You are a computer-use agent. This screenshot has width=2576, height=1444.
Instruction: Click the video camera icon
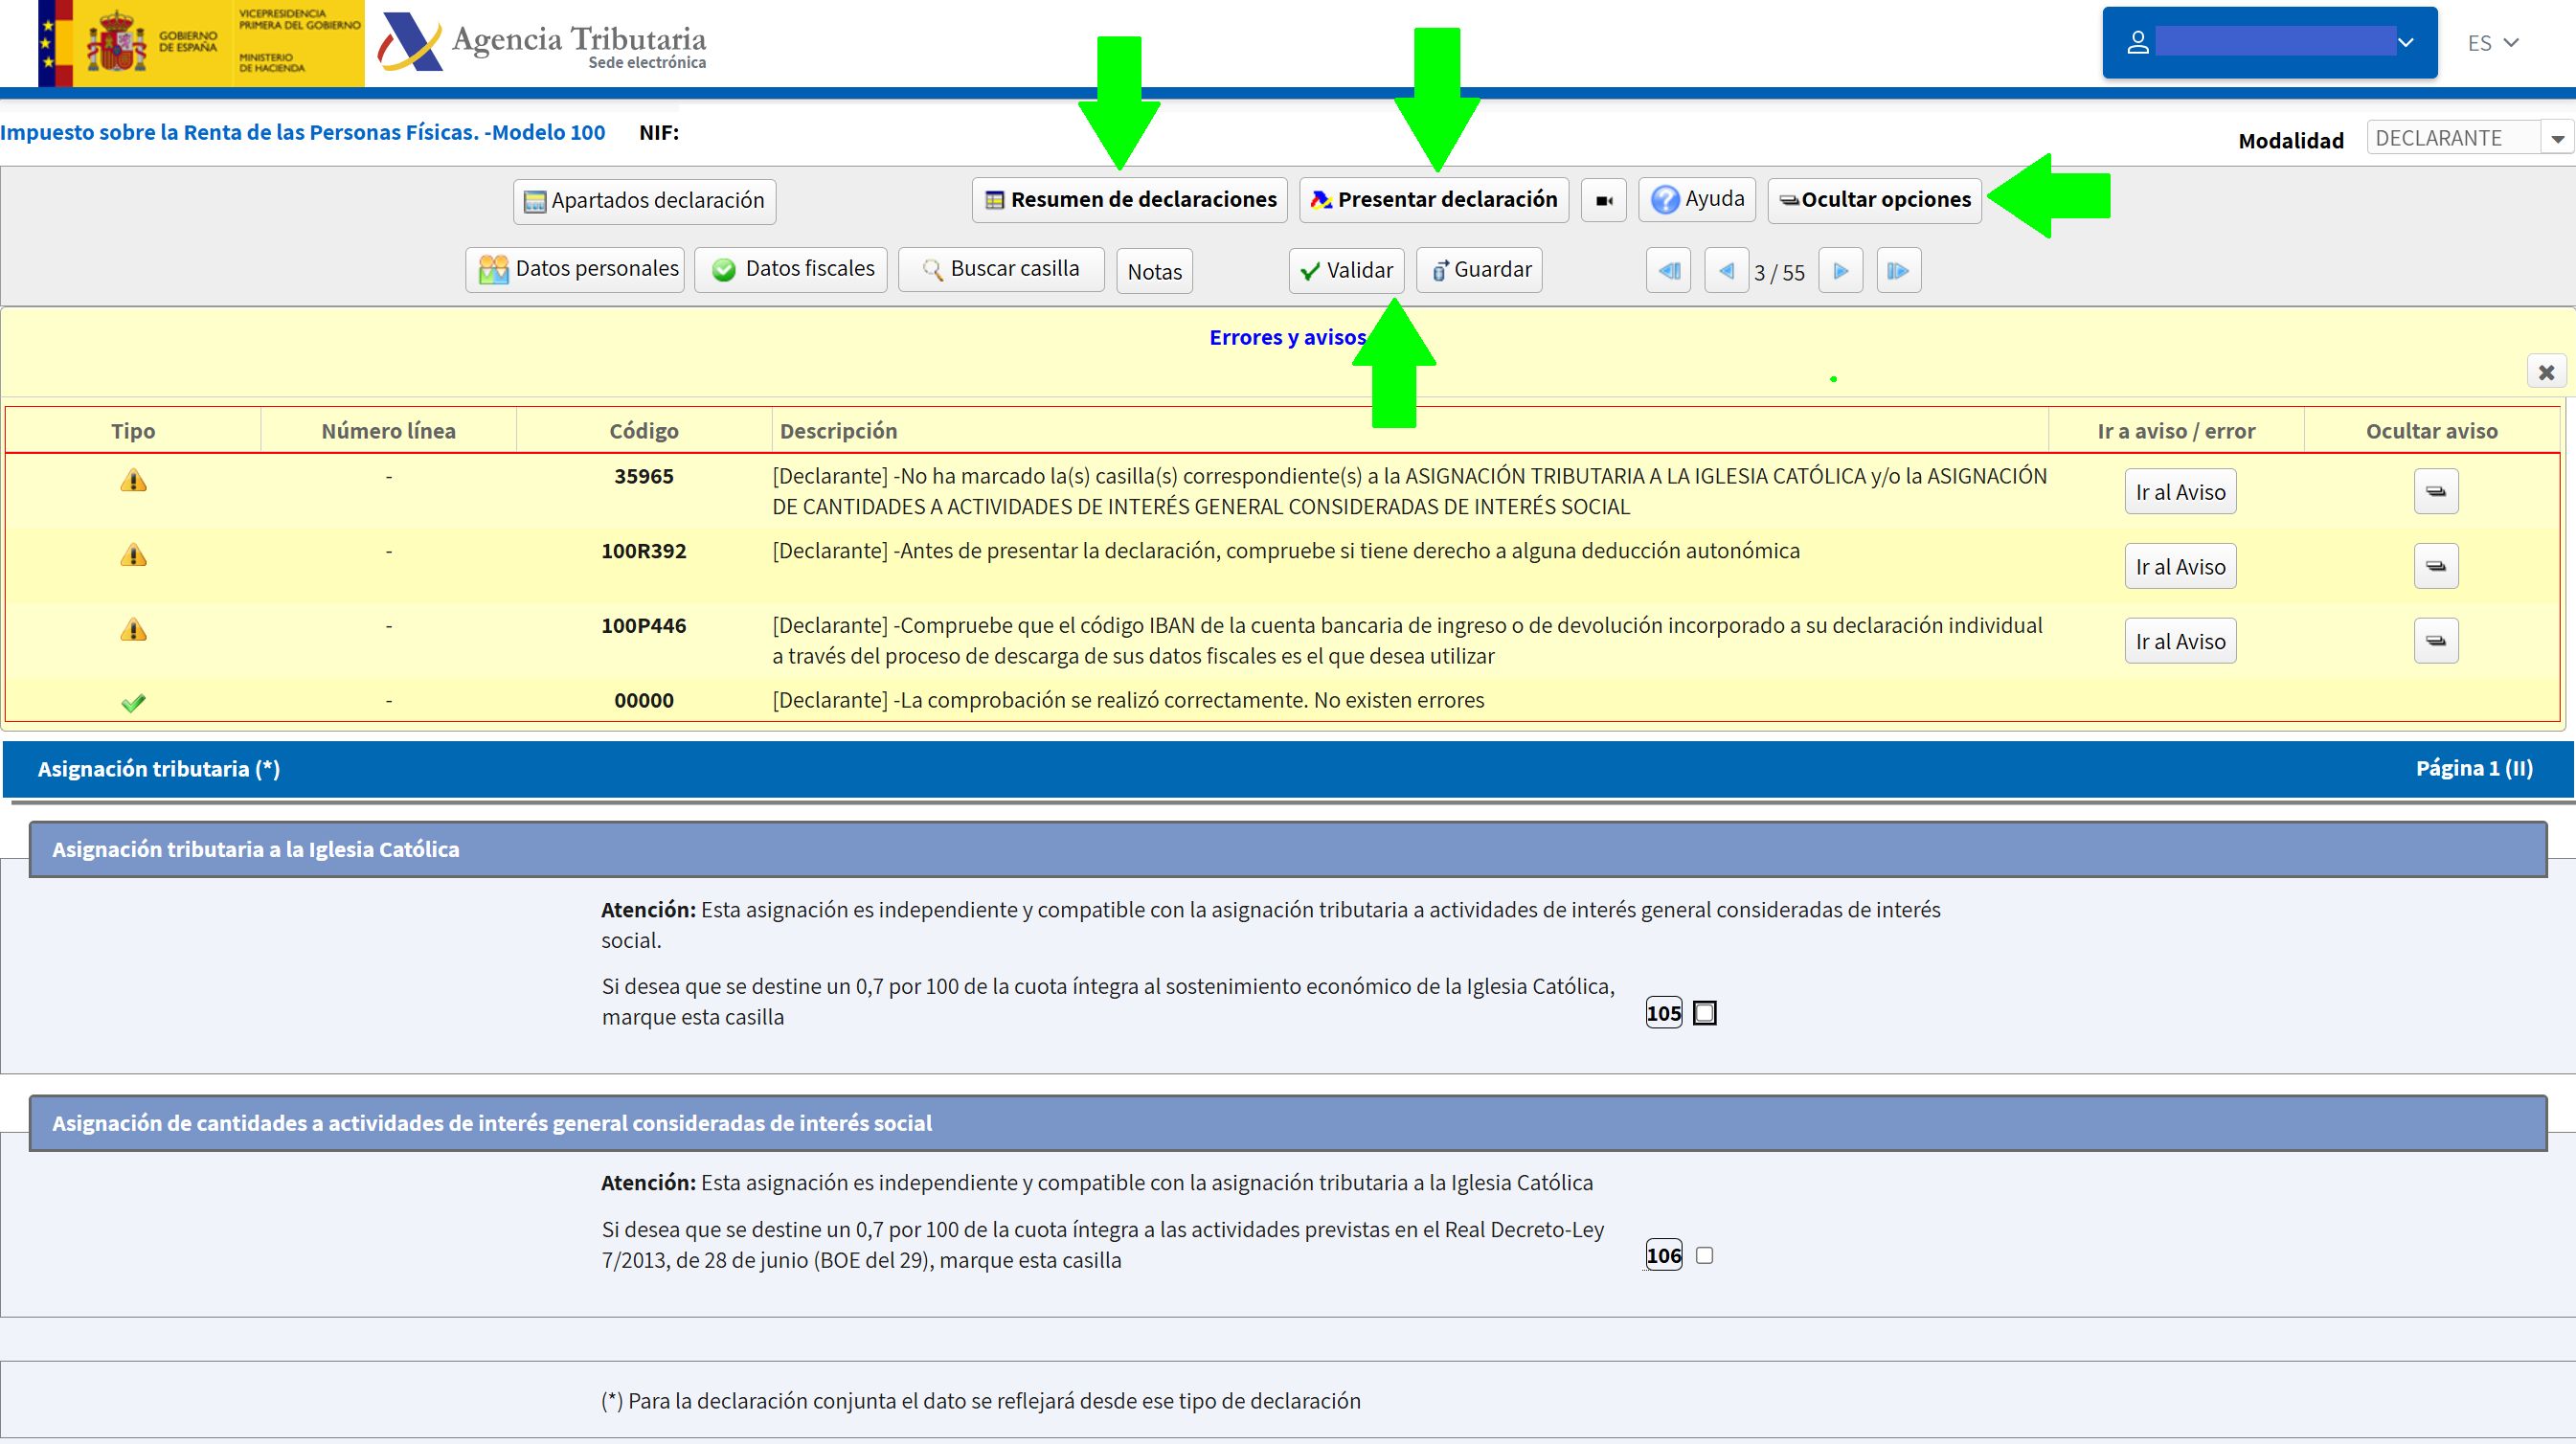tap(1603, 199)
